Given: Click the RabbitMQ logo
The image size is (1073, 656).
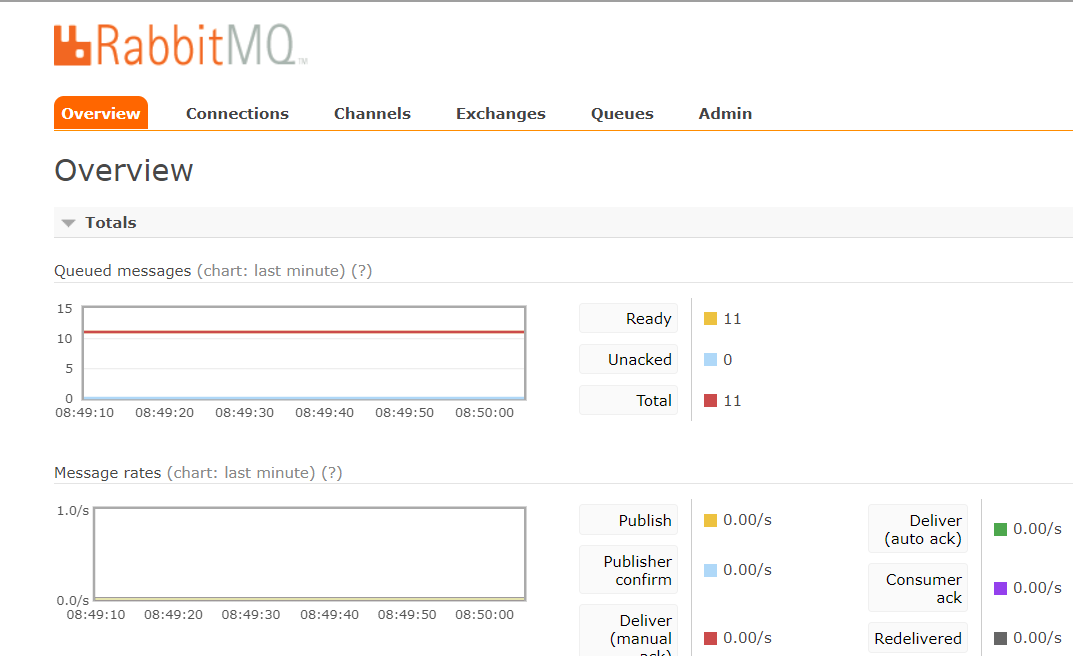Looking at the screenshot, I should [x=180, y=44].
